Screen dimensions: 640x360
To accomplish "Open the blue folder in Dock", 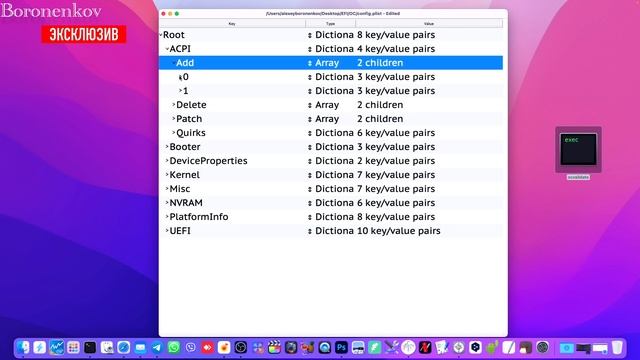I will pos(567,348).
